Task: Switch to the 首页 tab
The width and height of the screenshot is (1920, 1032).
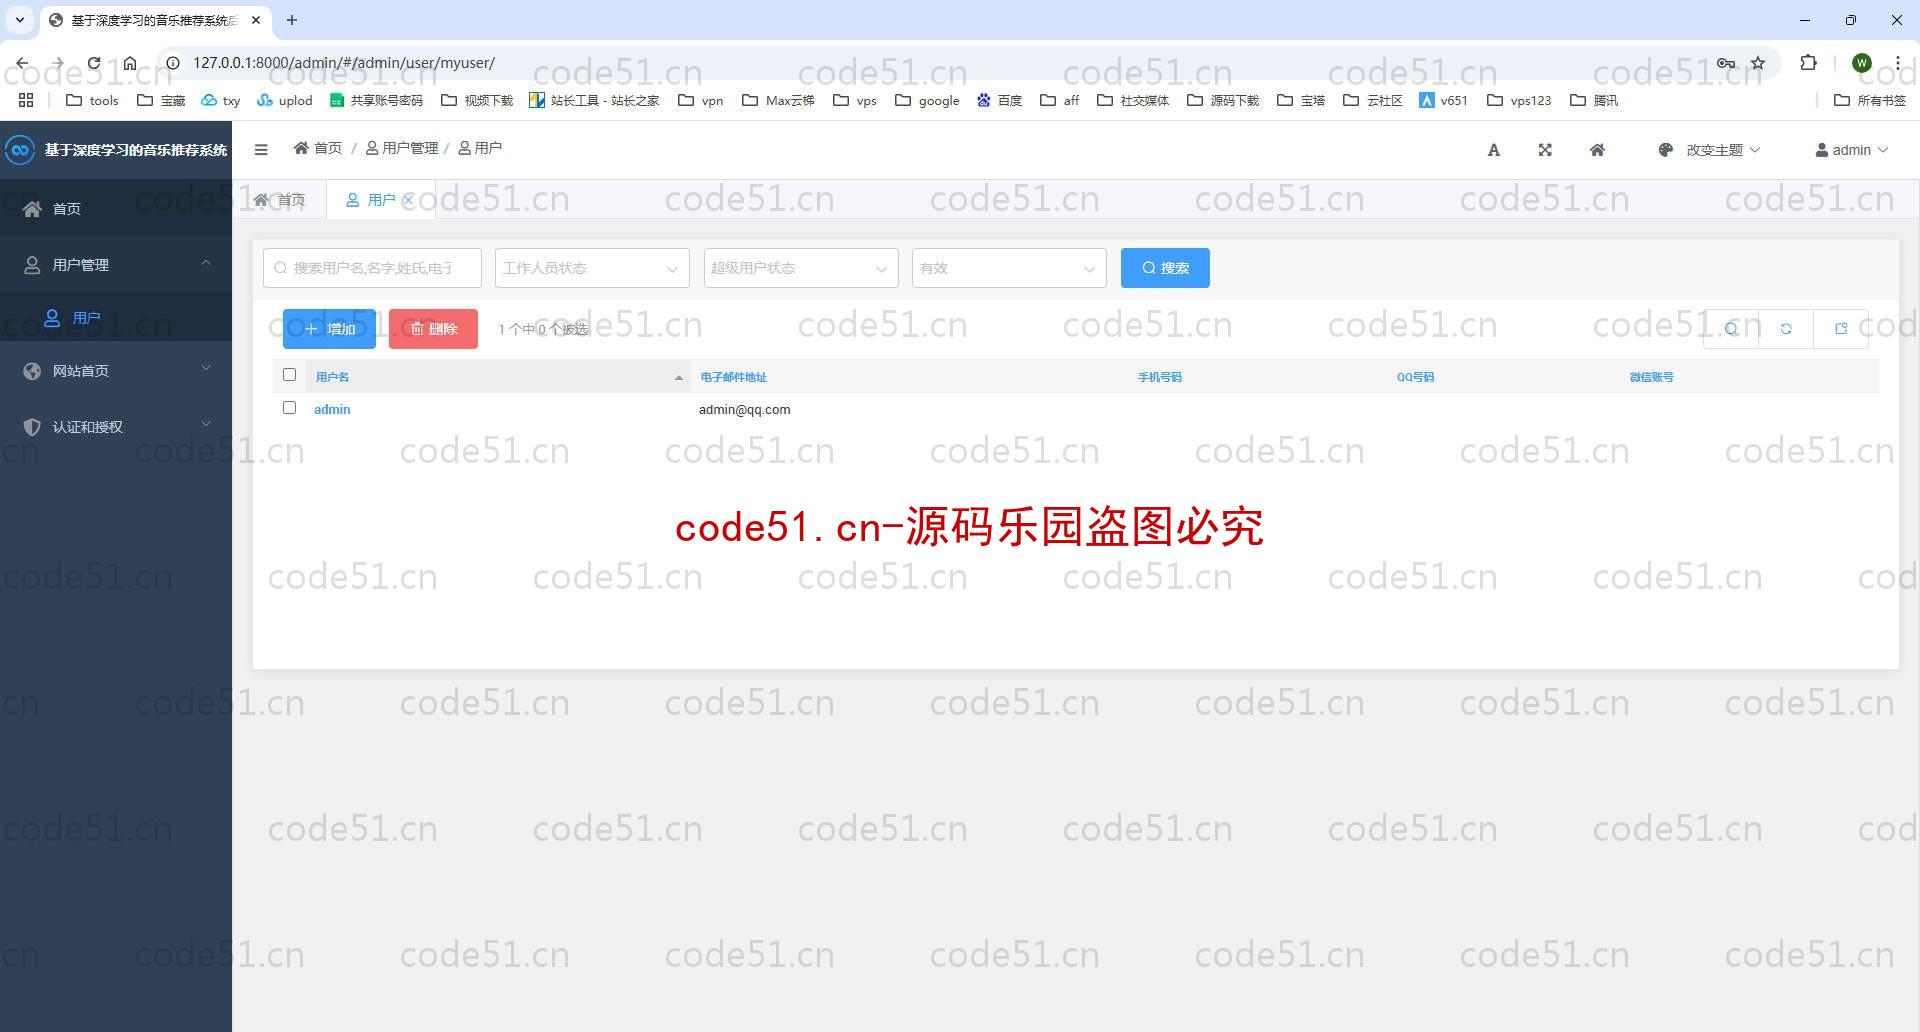Action: tap(280, 200)
